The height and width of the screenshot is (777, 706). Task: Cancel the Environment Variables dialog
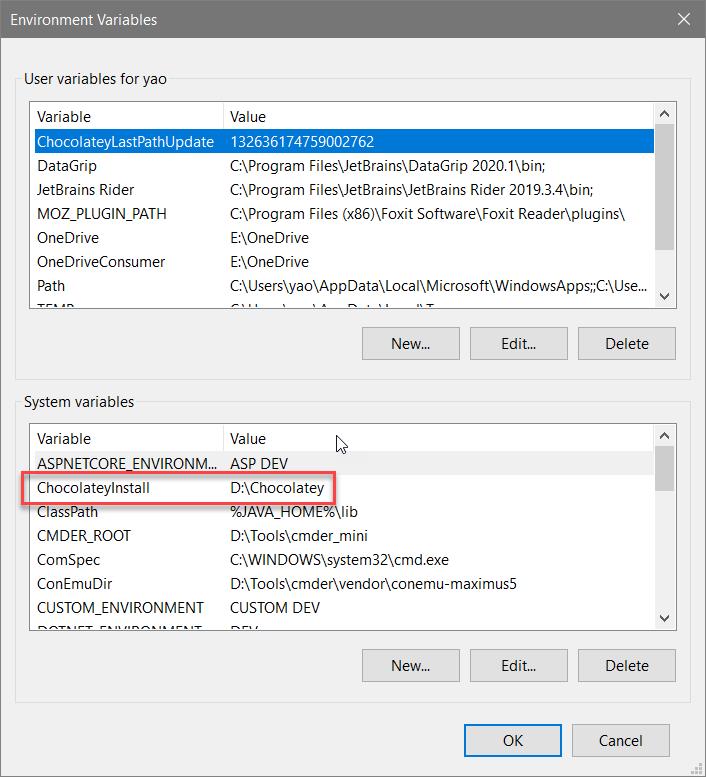620,741
